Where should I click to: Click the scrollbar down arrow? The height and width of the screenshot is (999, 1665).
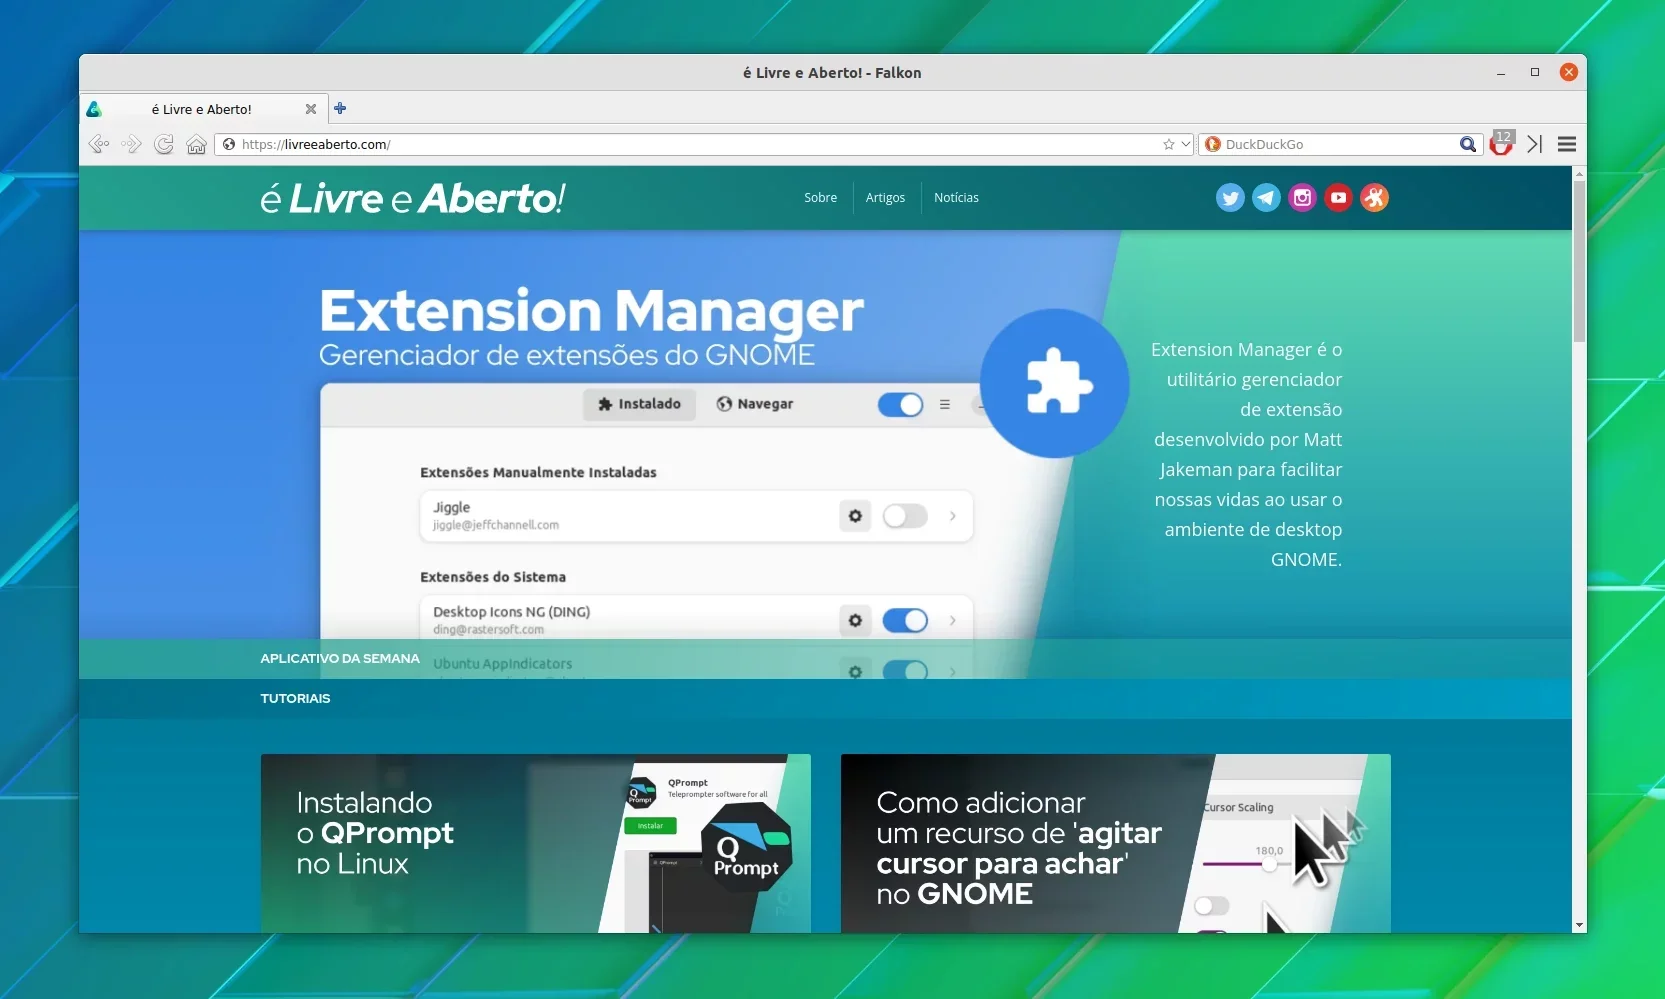(x=1579, y=926)
